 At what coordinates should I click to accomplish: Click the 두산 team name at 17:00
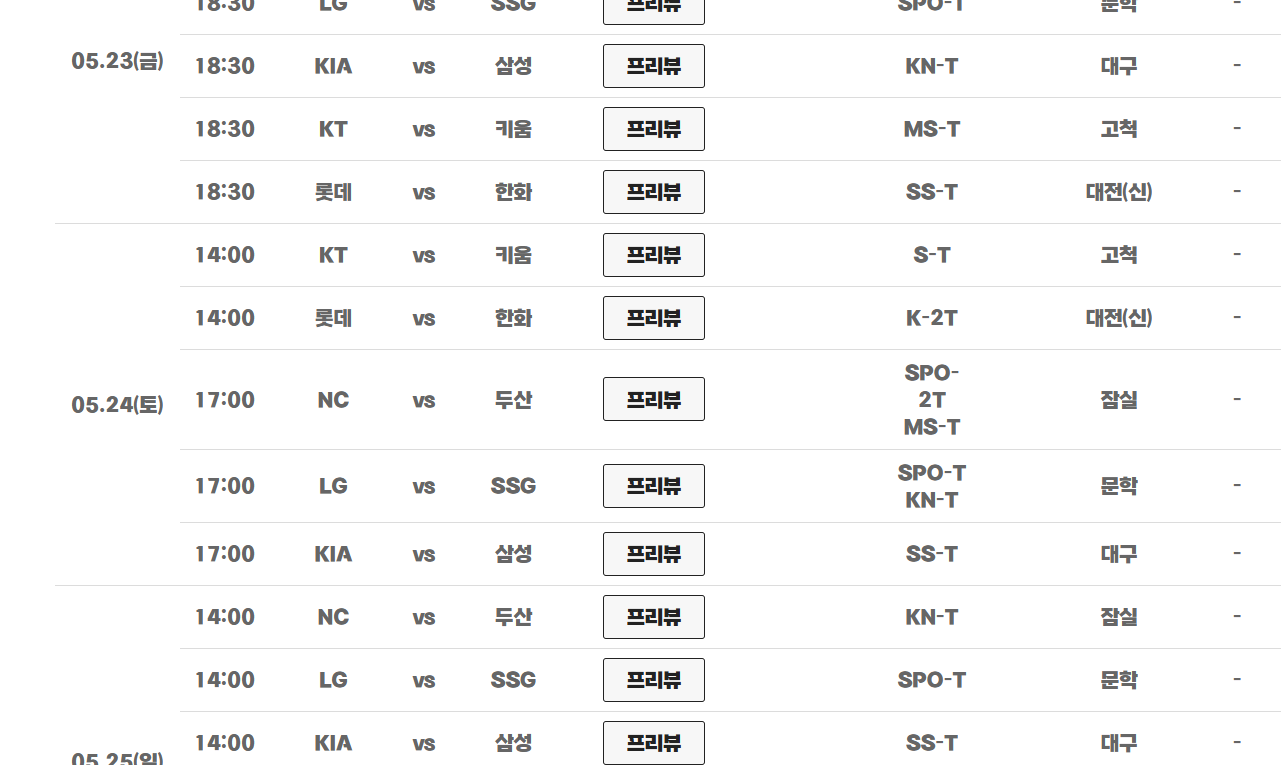tap(514, 400)
